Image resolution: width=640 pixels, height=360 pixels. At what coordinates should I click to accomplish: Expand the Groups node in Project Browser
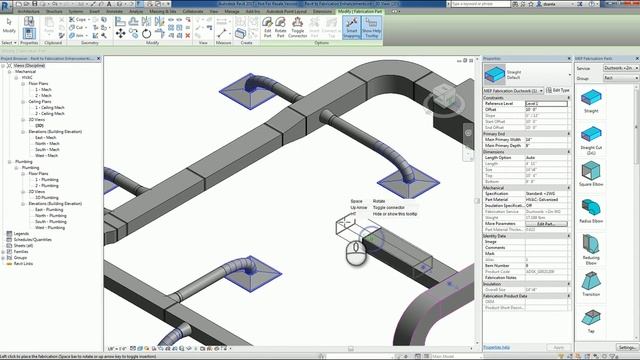coord(3,258)
